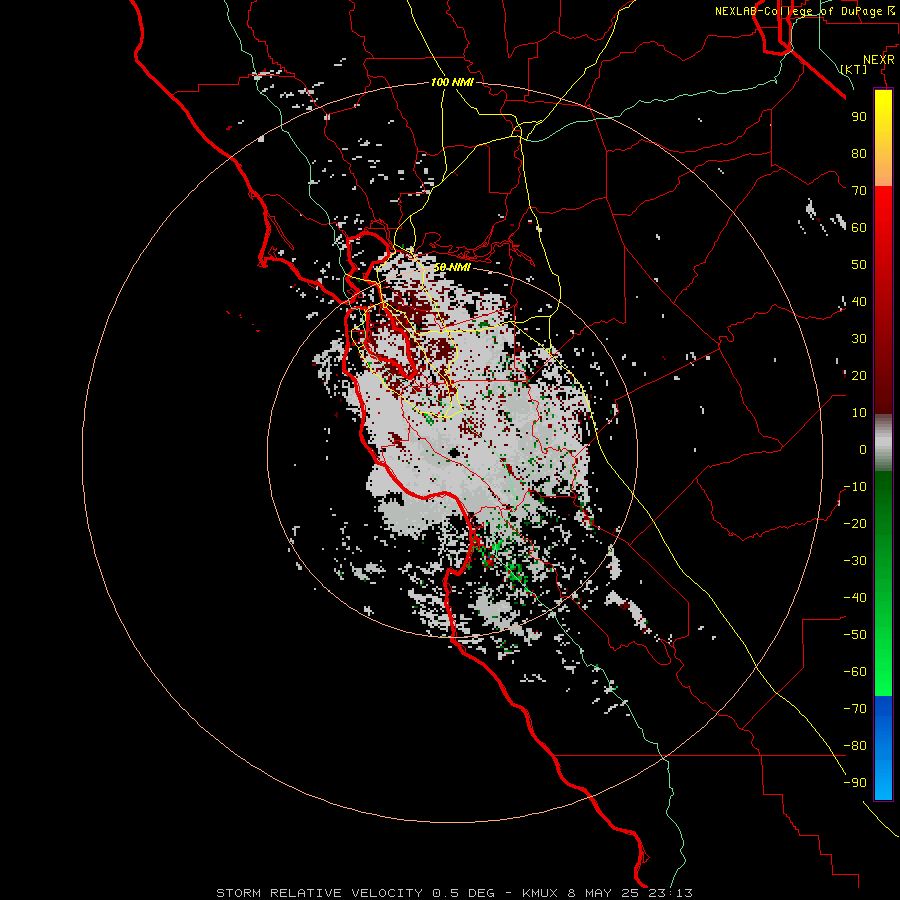
Task: Click the "23:13" timestamp in caption
Action: click(x=670, y=893)
